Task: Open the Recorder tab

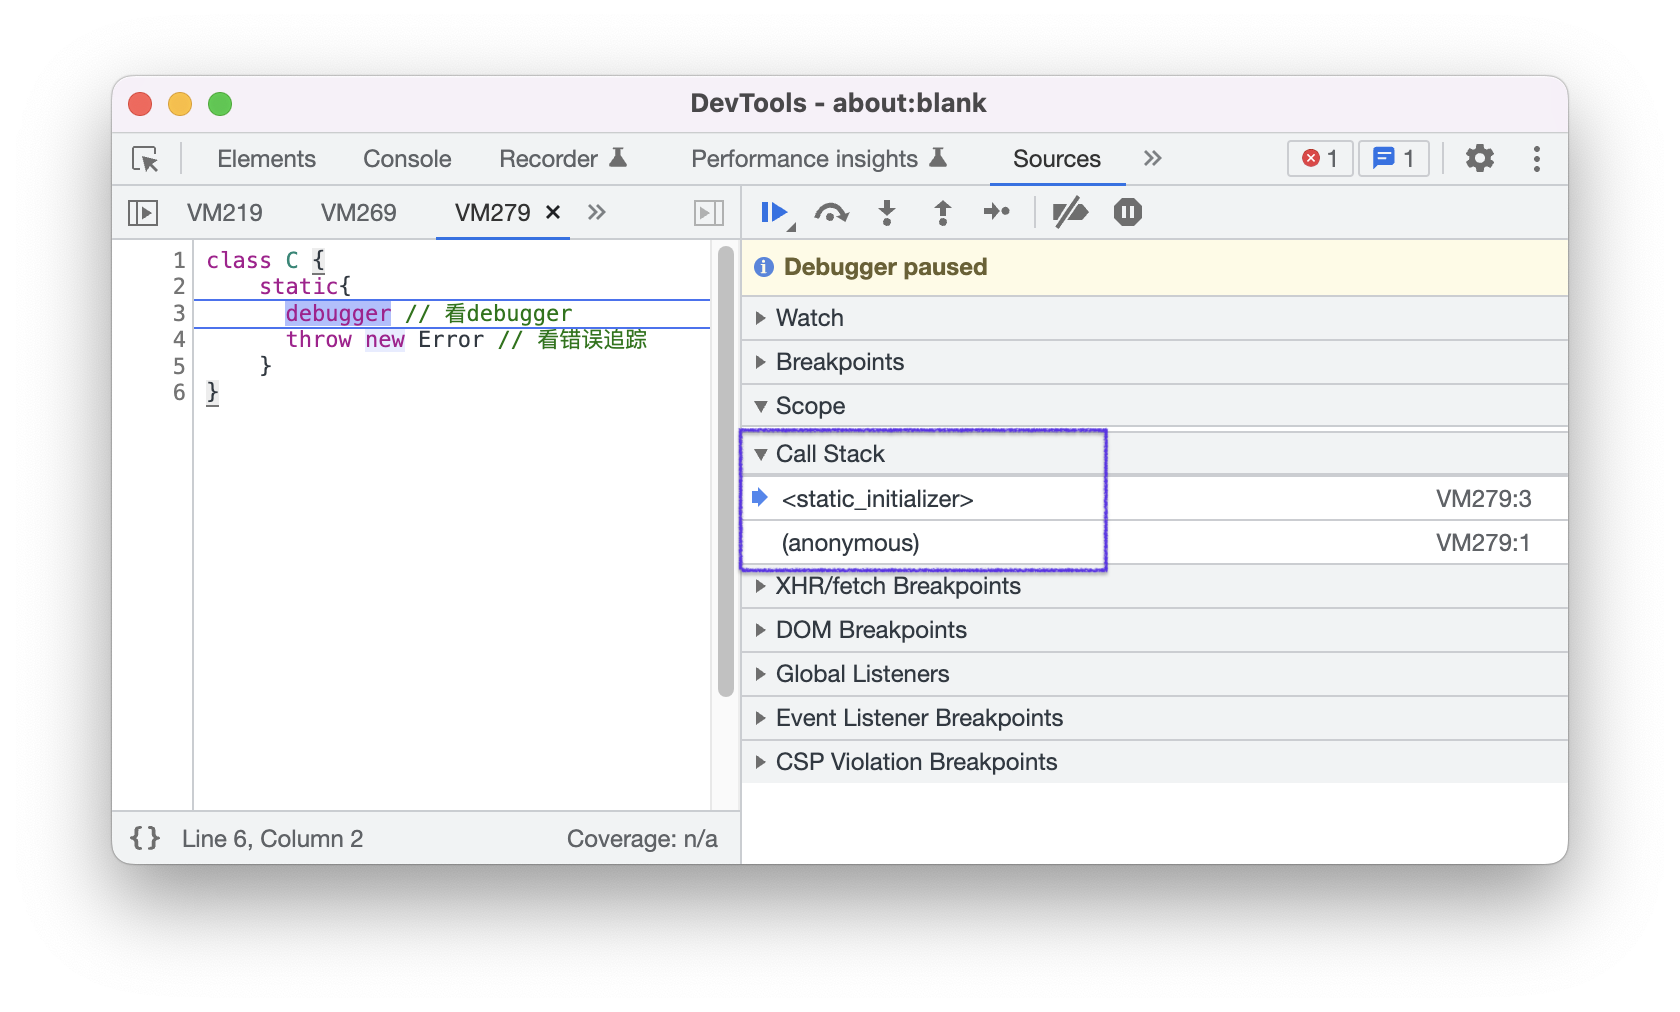Action: point(563,159)
